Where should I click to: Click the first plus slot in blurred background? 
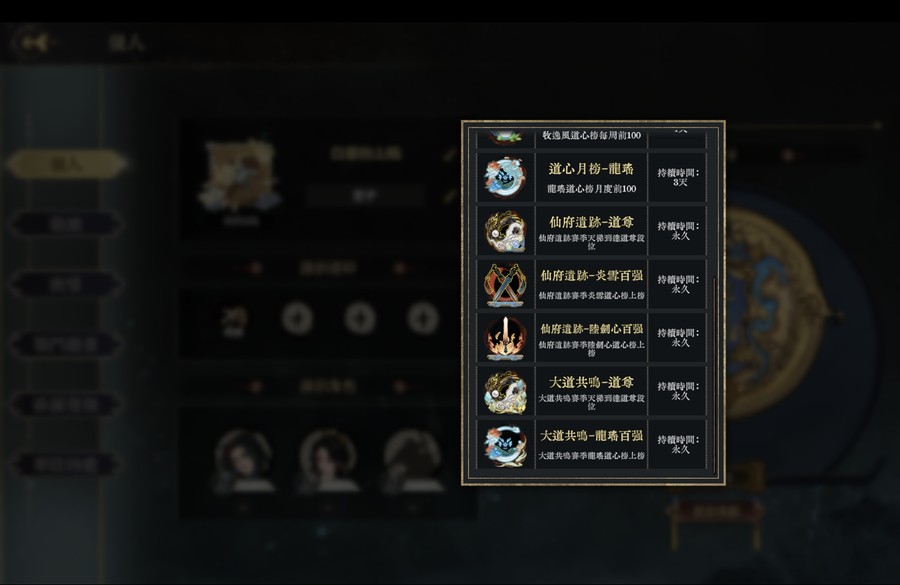(x=297, y=318)
